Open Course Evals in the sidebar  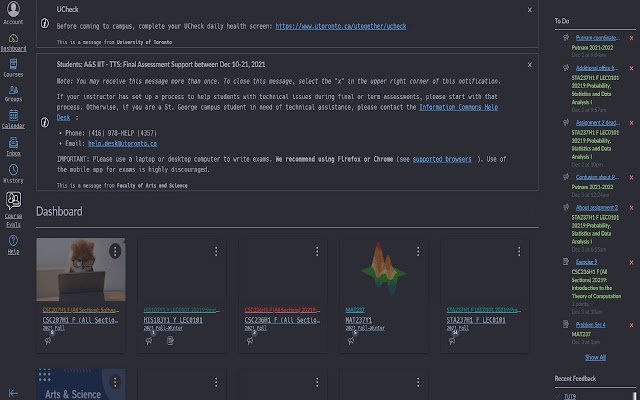(x=13, y=210)
